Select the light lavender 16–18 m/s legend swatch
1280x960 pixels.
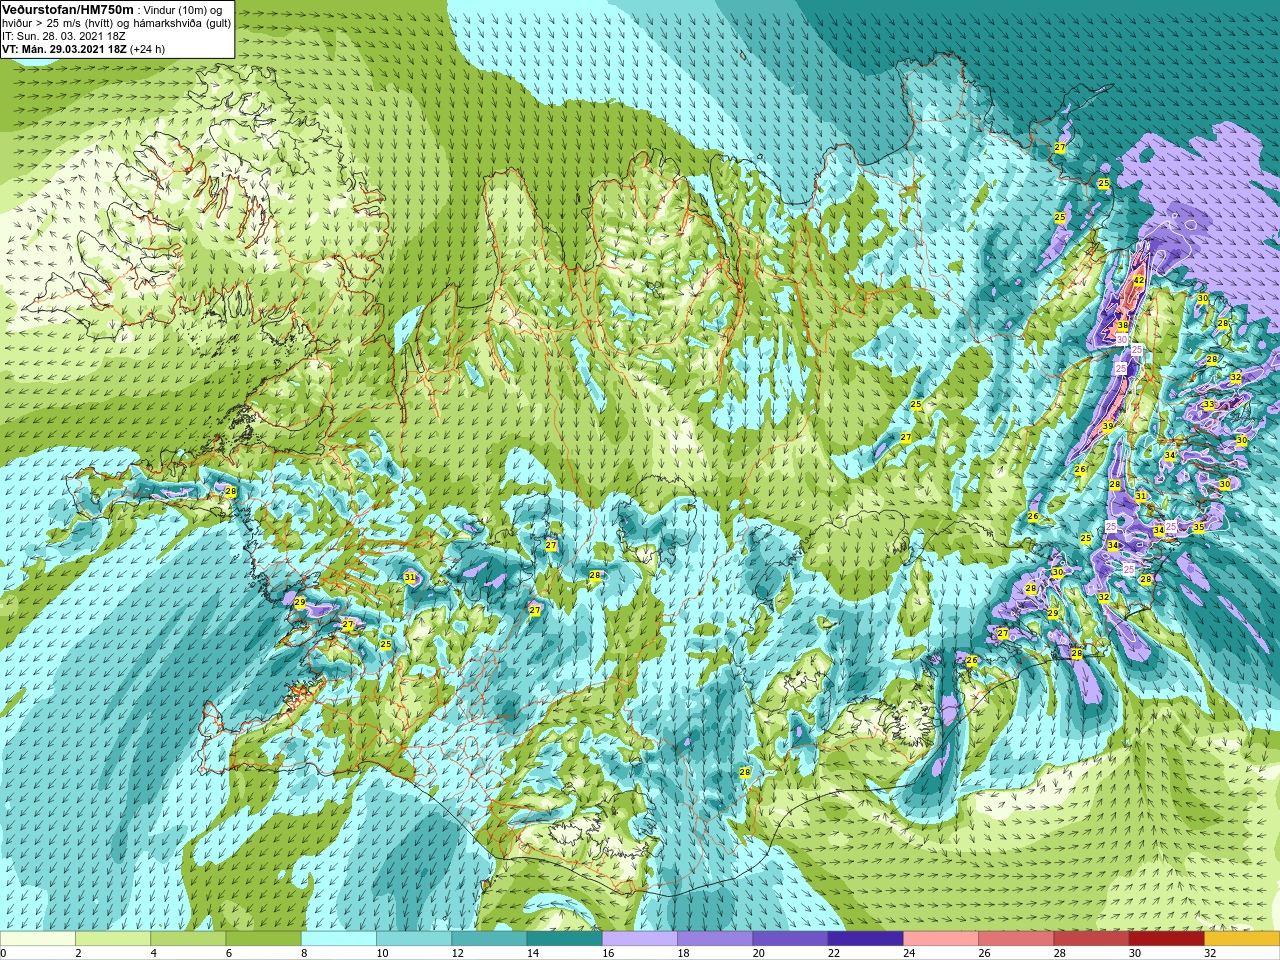[x=640, y=939]
